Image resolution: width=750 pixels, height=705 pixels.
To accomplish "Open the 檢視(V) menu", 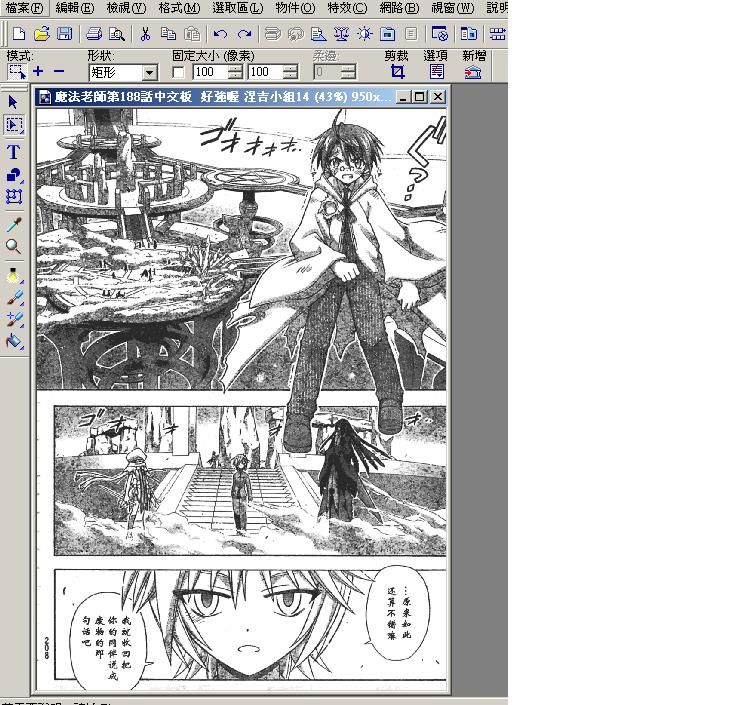I will [126, 8].
